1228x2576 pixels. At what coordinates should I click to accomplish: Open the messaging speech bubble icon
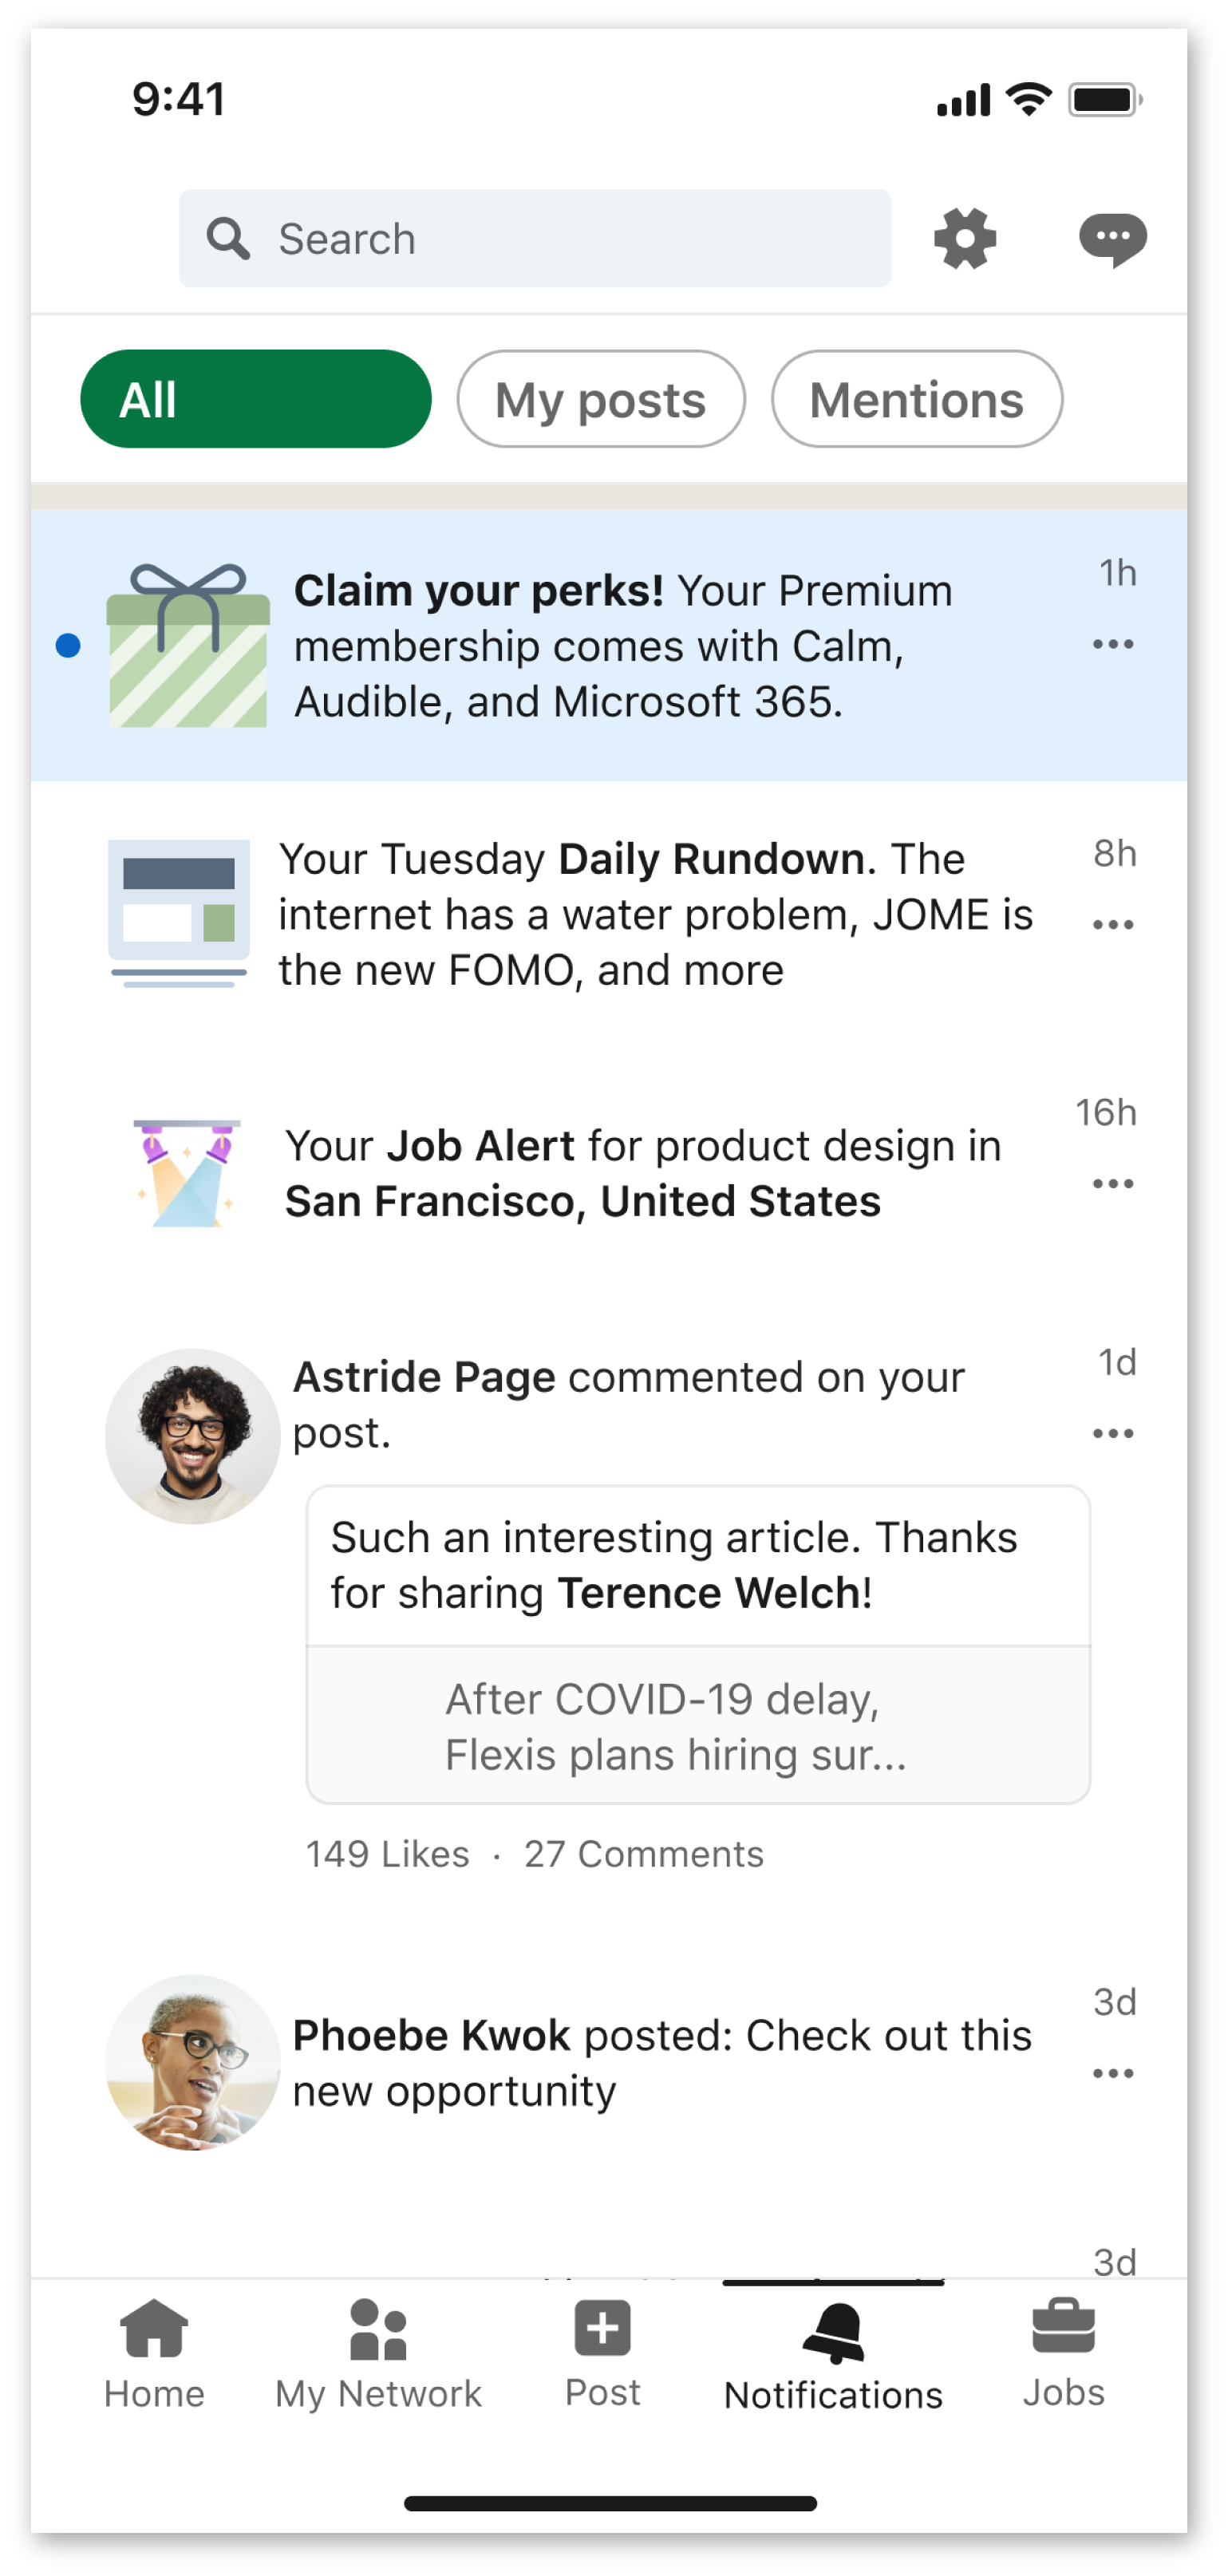pos(1112,239)
